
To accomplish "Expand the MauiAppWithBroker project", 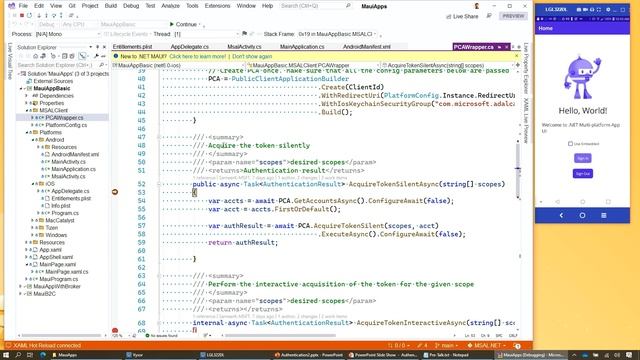I will tap(21, 287).
